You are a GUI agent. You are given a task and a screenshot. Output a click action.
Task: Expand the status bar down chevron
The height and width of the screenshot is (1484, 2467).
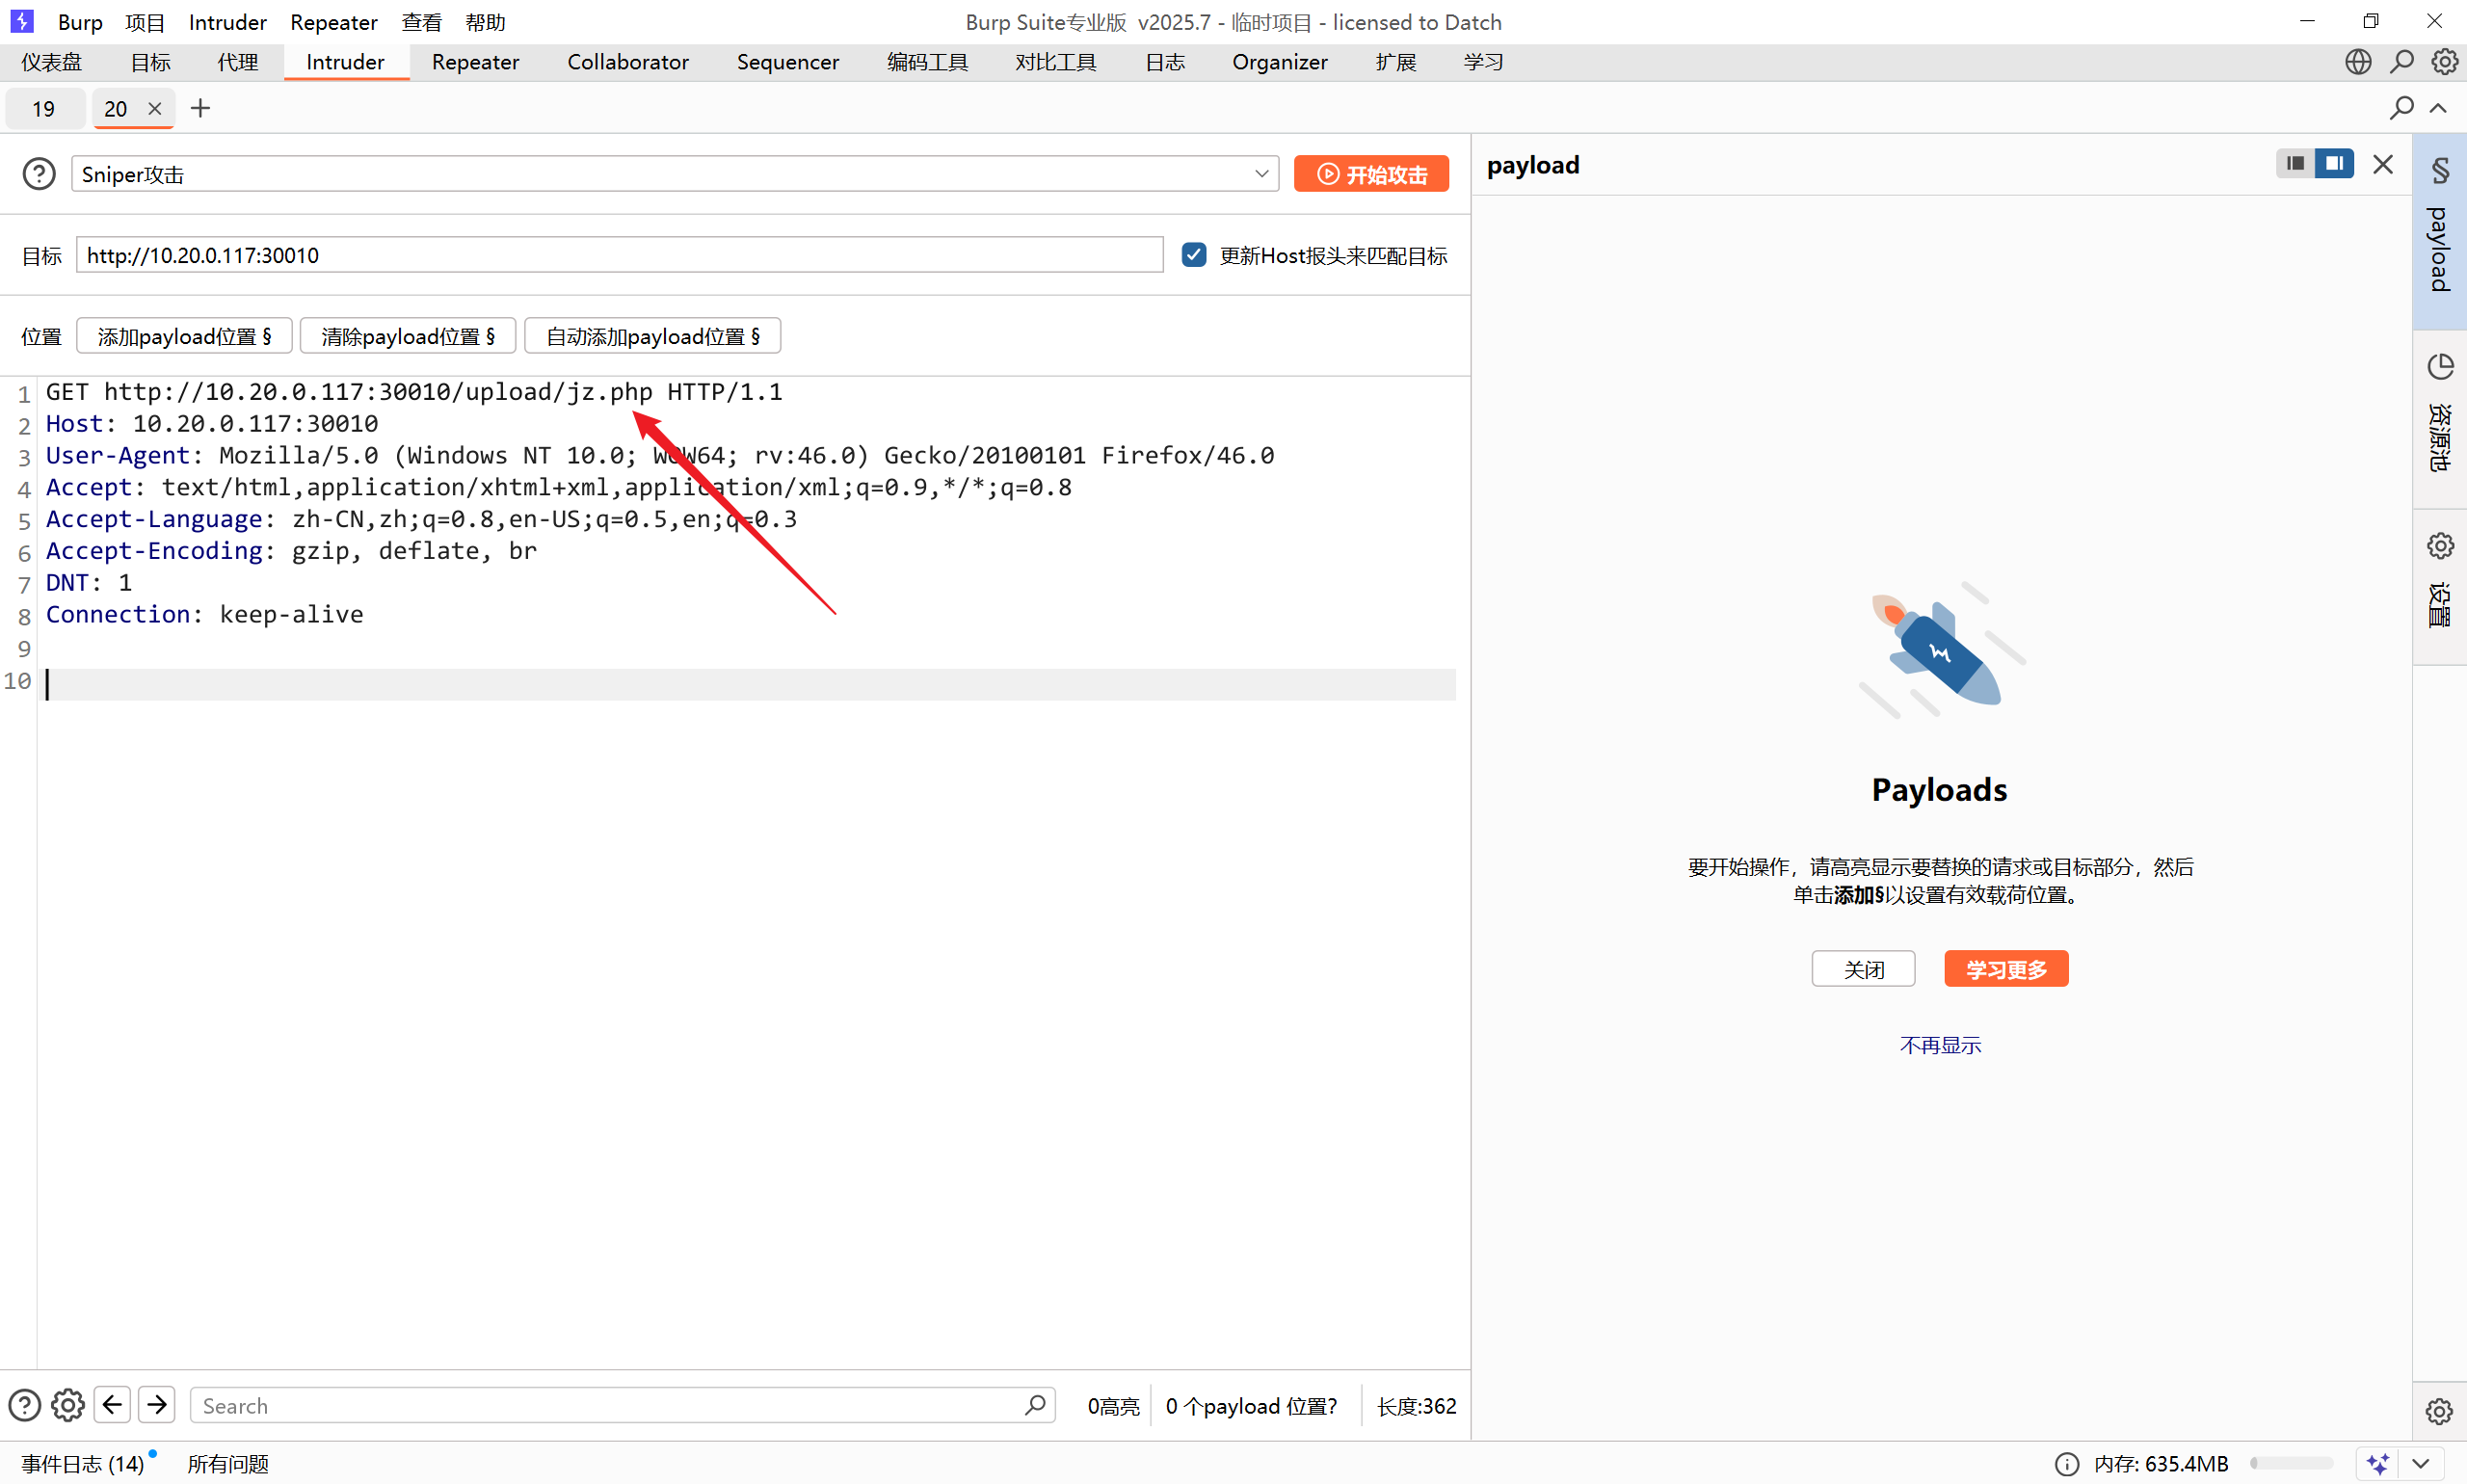pyautogui.click(x=2420, y=1463)
